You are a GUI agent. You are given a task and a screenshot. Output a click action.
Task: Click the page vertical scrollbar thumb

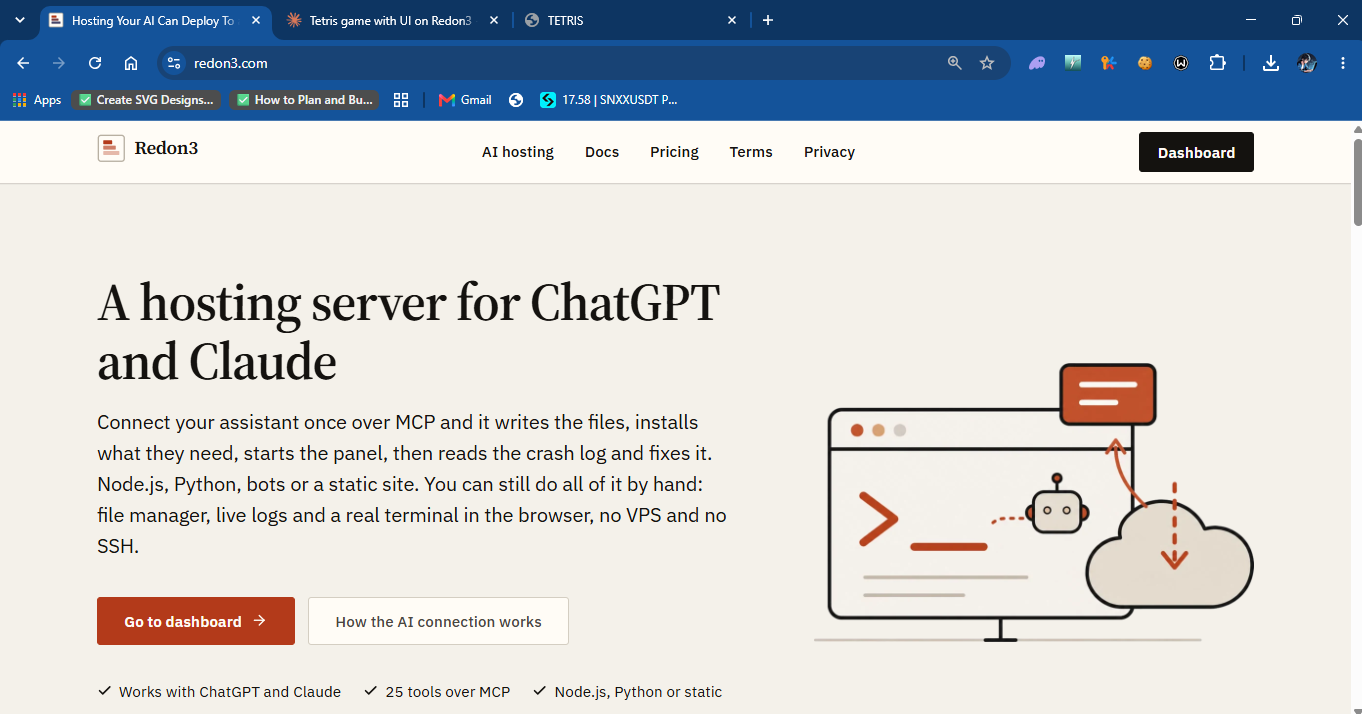pyautogui.click(x=1357, y=182)
